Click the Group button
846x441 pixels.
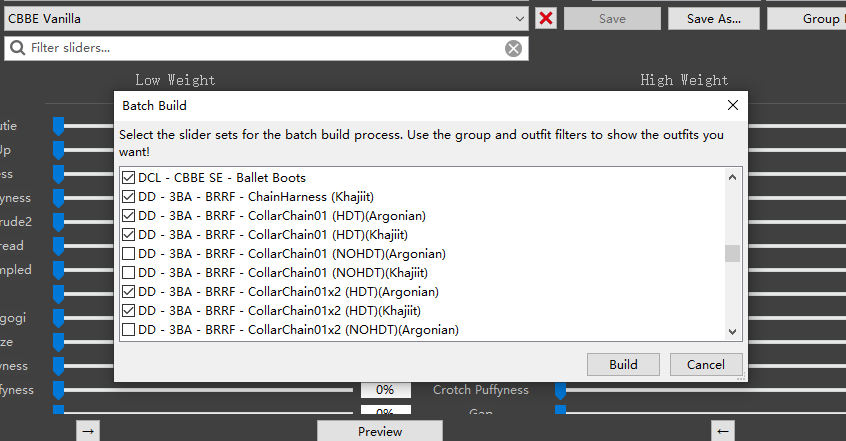807,18
